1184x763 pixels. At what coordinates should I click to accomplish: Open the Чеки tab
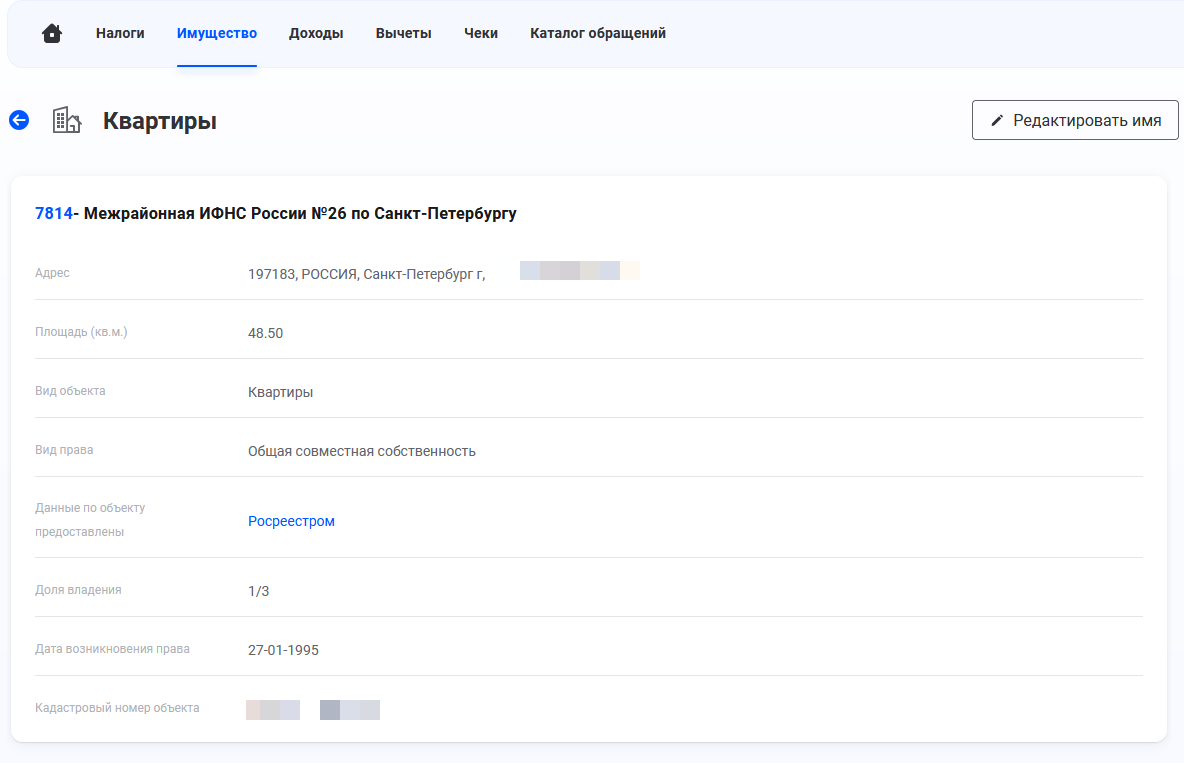pyautogui.click(x=481, y=34)
